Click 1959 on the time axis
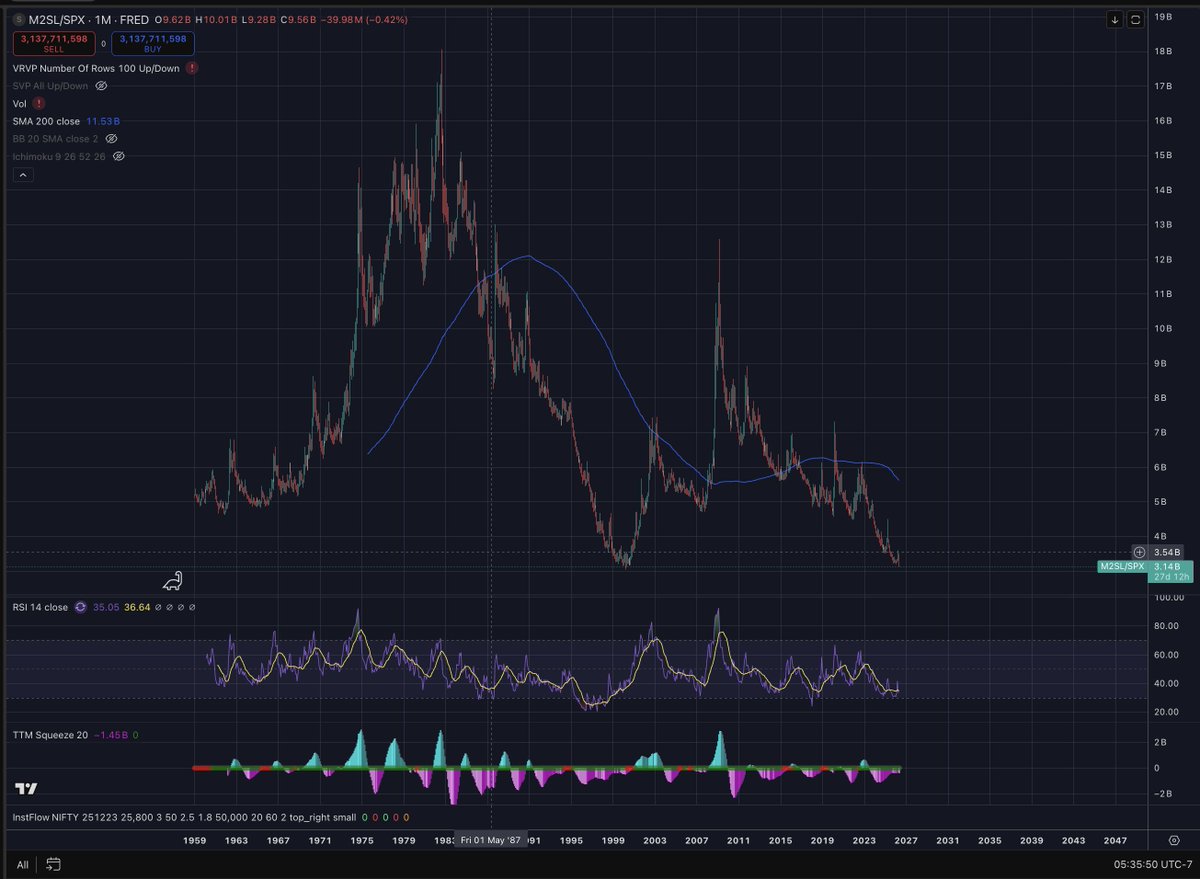The height and width of the screenshot is (879, 1200). pyautogui.click(x=193, y=842)
